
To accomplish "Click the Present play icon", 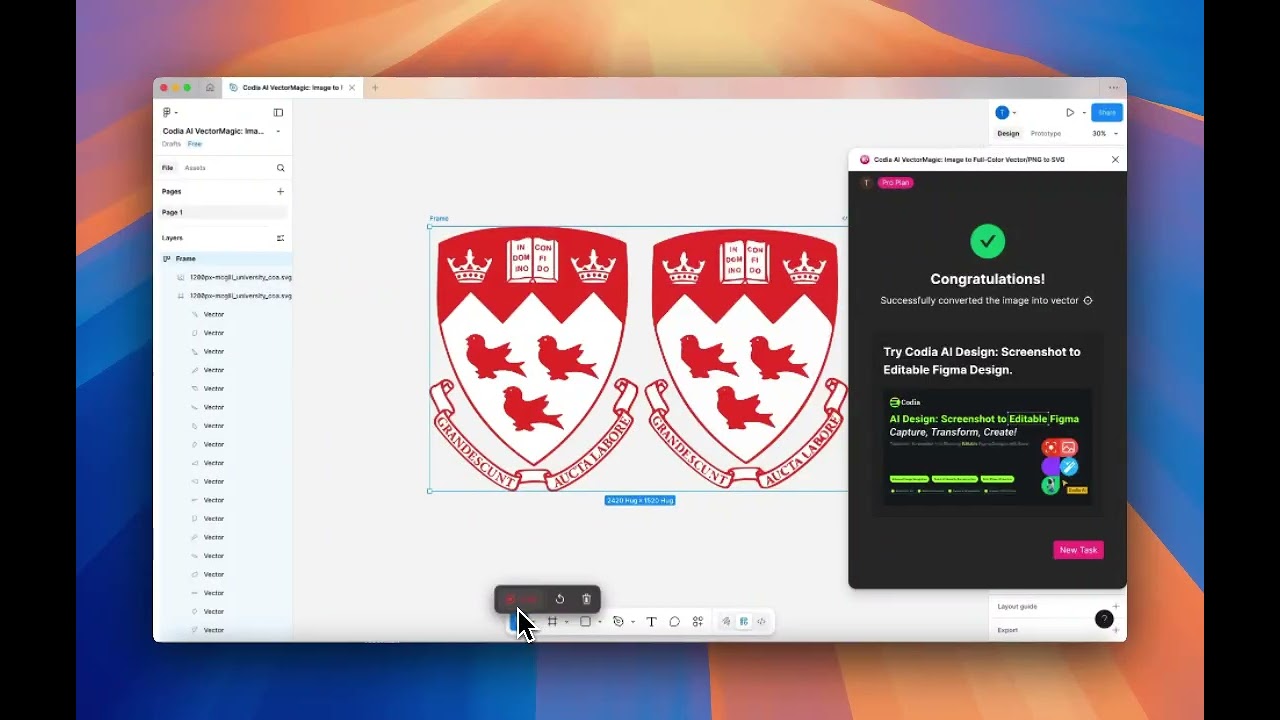I will point(1070,113).
